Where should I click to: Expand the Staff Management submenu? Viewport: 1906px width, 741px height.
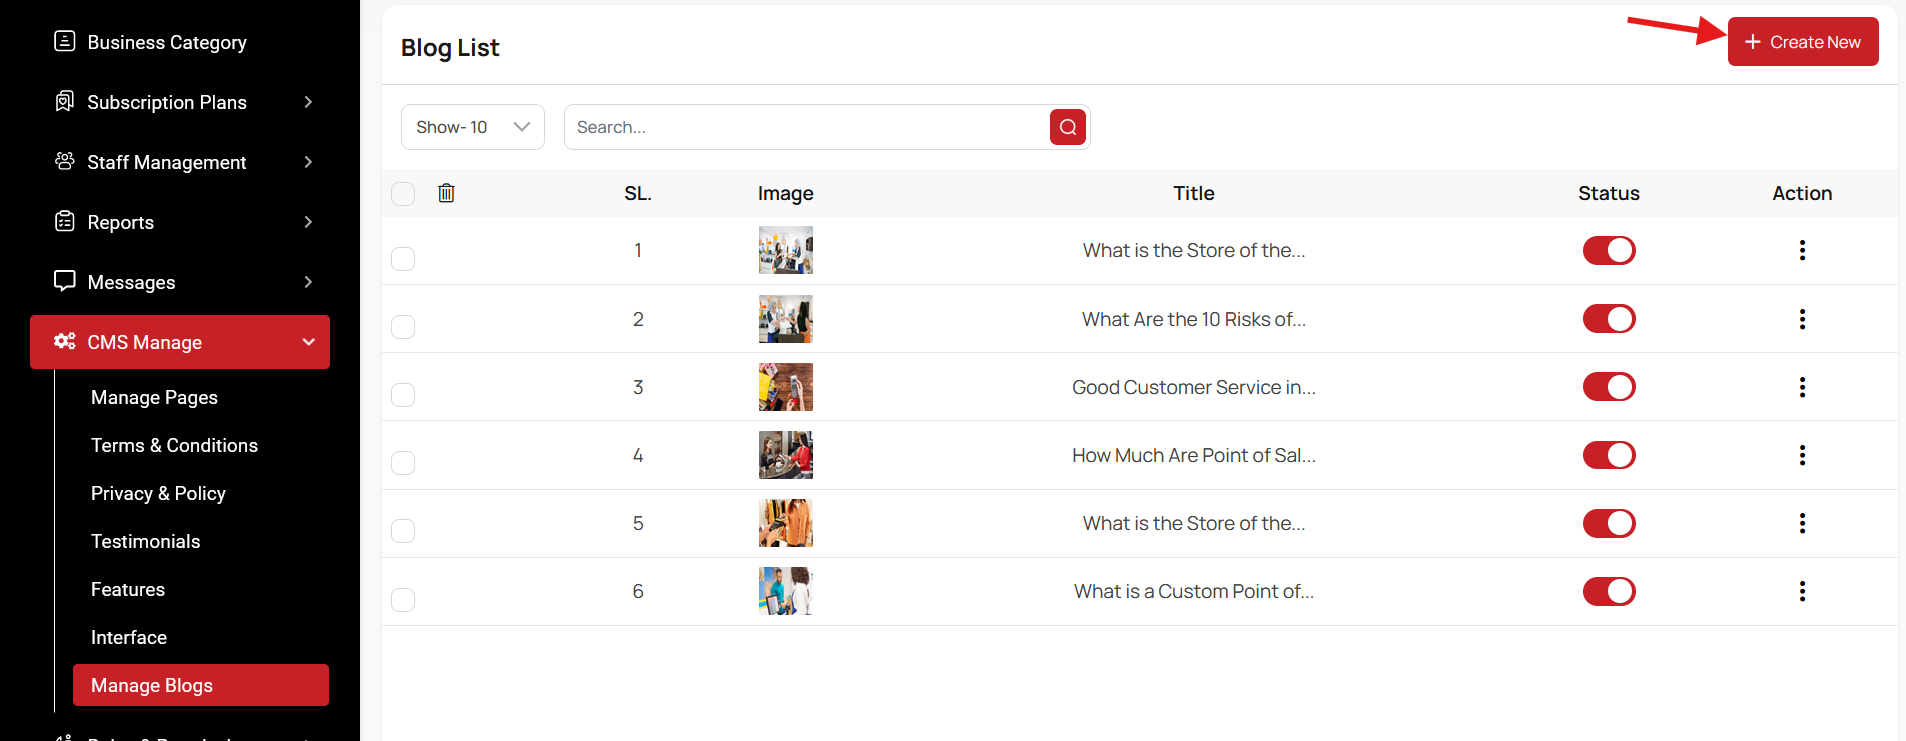[308, 162]
